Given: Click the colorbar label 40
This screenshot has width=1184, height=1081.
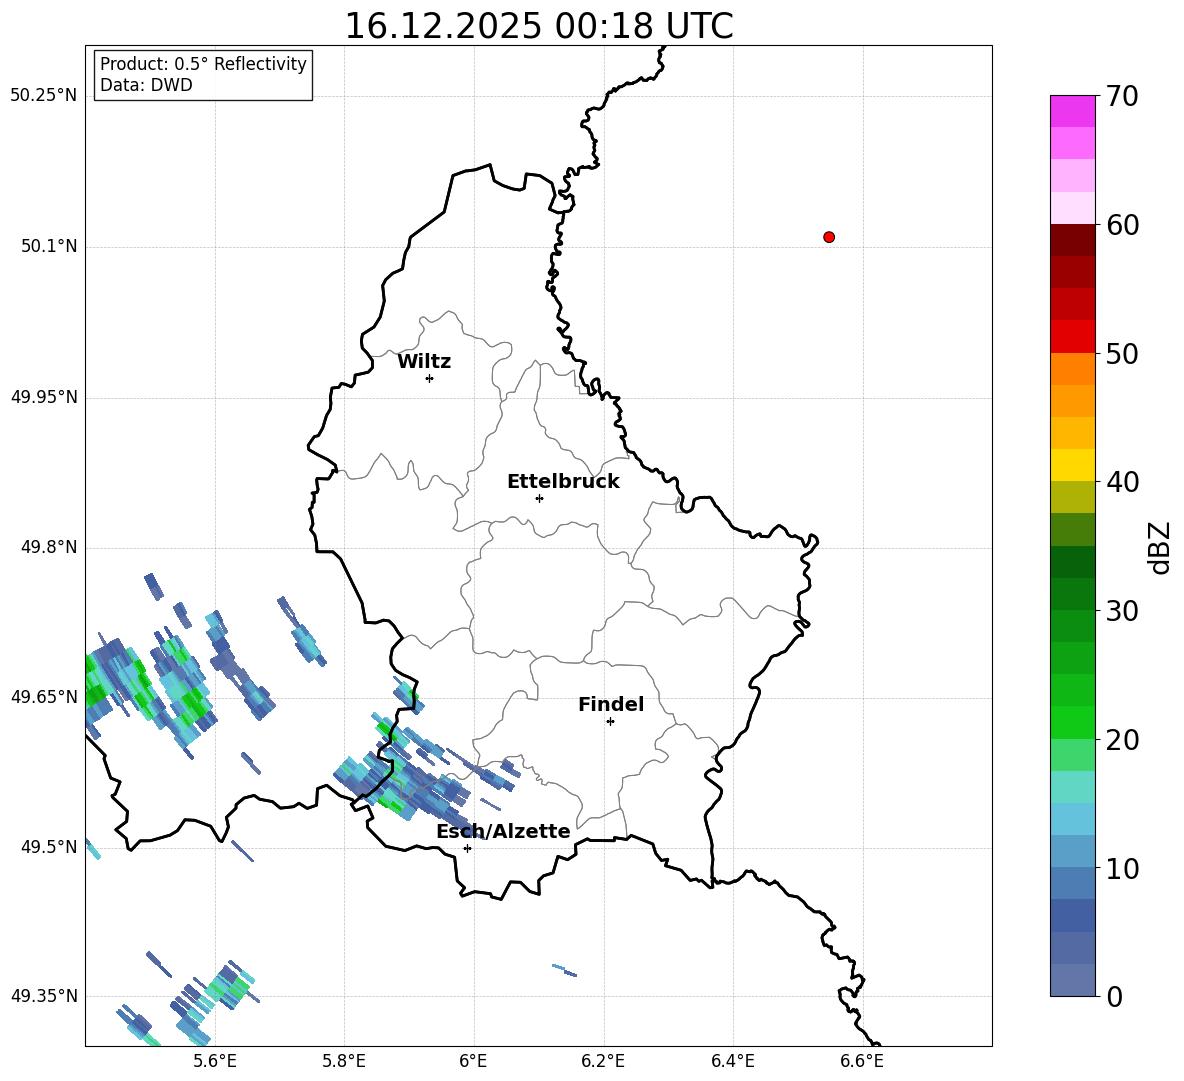Looking at the screenshot, I should (x=1122, y=482).
